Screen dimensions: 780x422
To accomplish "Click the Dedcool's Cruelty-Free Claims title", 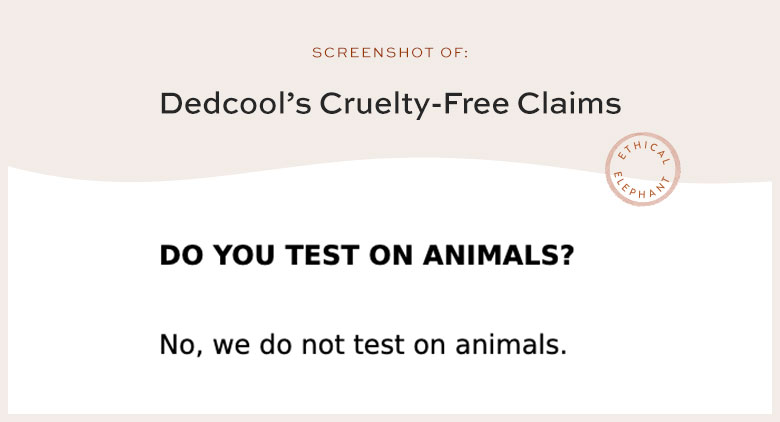I will tap(390, 104).
